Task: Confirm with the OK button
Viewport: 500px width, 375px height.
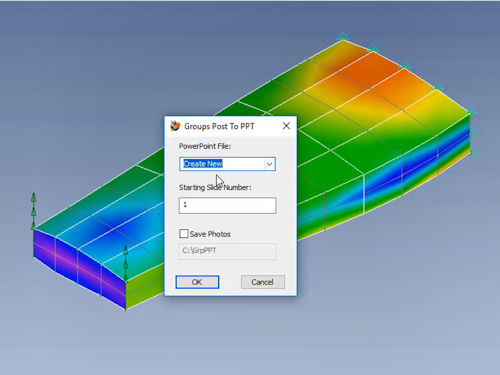Action: (197, 282)
